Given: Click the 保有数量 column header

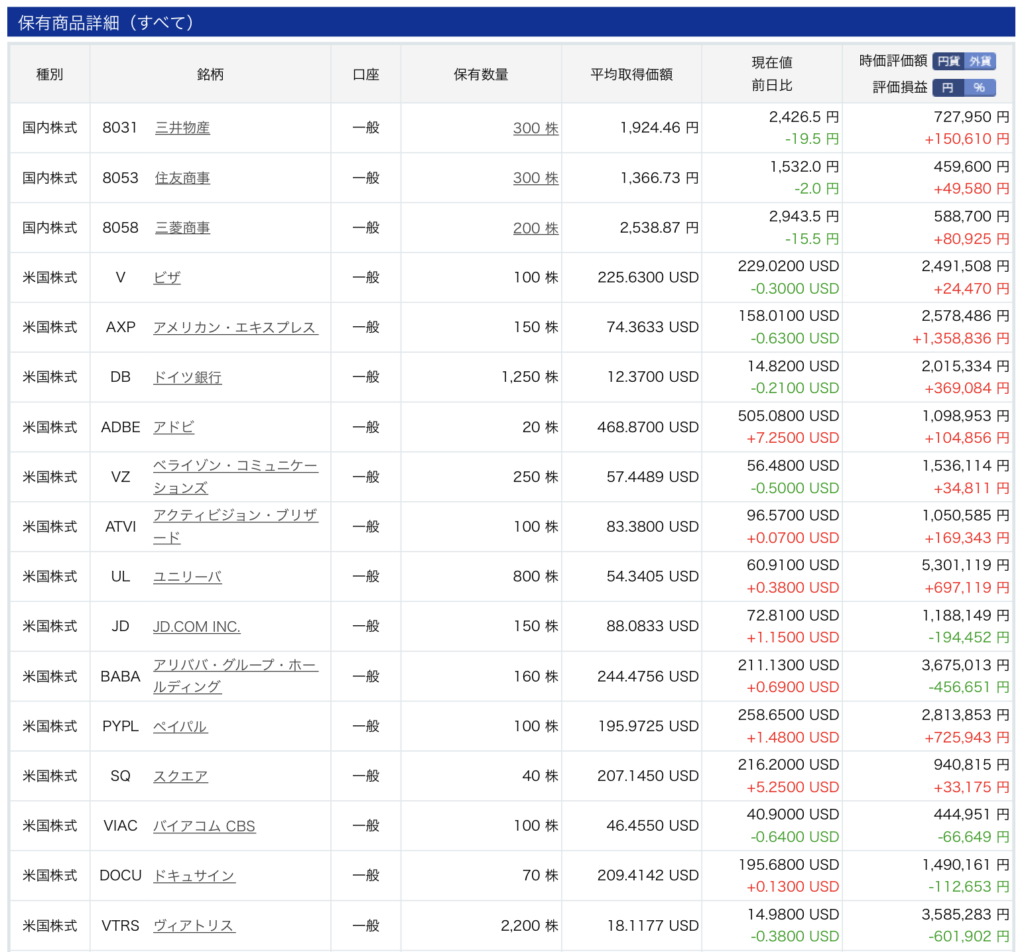Looking at the screenshot, I should coord(481,74).
